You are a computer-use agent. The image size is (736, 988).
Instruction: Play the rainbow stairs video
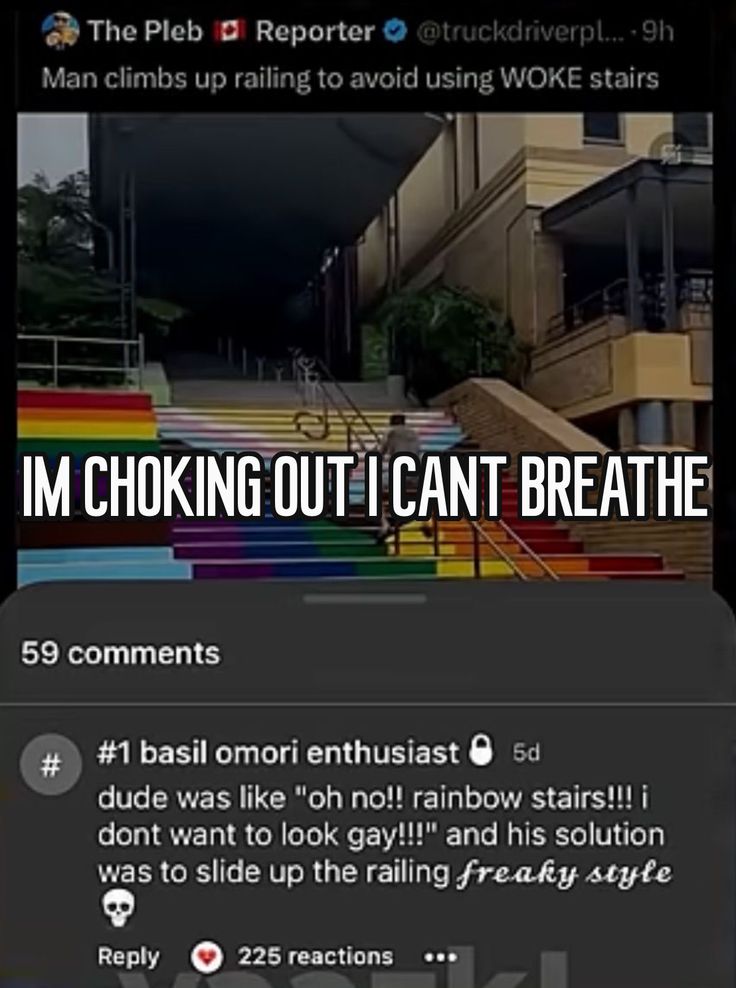point(365,348)
